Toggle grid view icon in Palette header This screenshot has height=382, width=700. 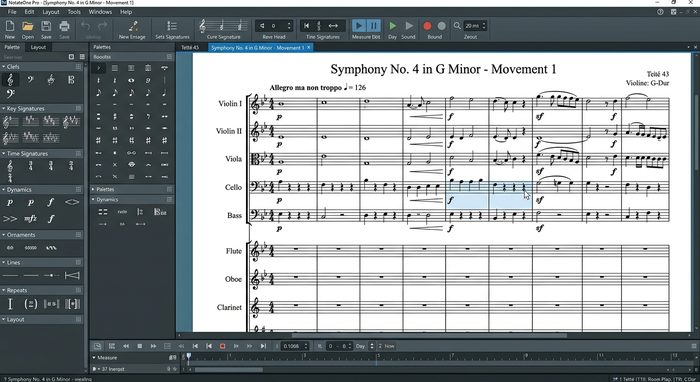pos(71,57)
